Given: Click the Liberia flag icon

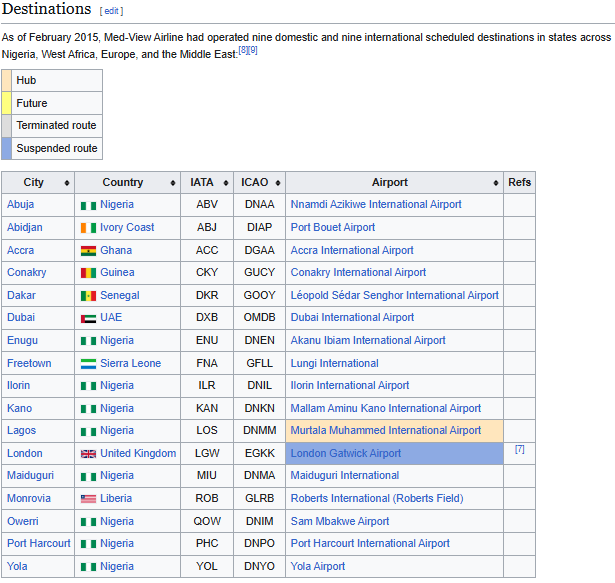Looking at the screenshot, I should pos(88,499).
